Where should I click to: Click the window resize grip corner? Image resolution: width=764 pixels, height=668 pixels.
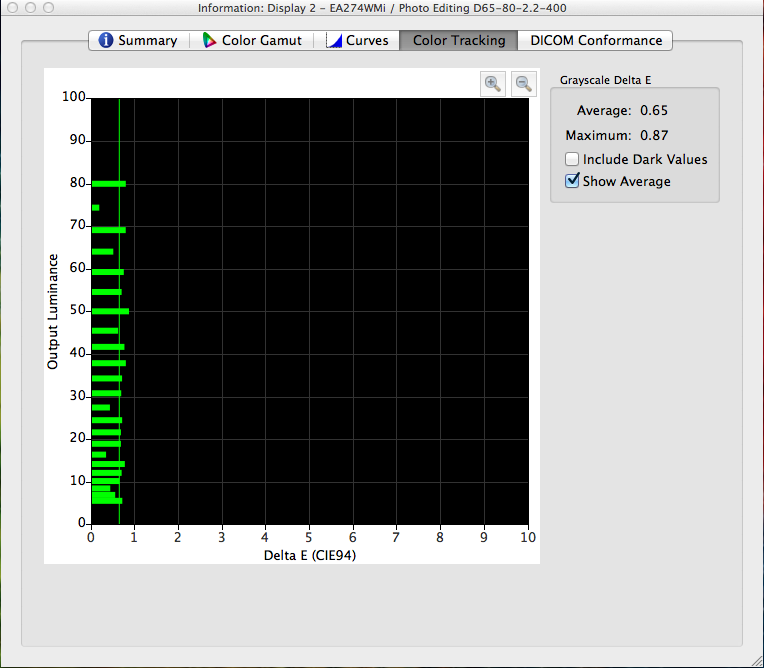pos(757,661)
